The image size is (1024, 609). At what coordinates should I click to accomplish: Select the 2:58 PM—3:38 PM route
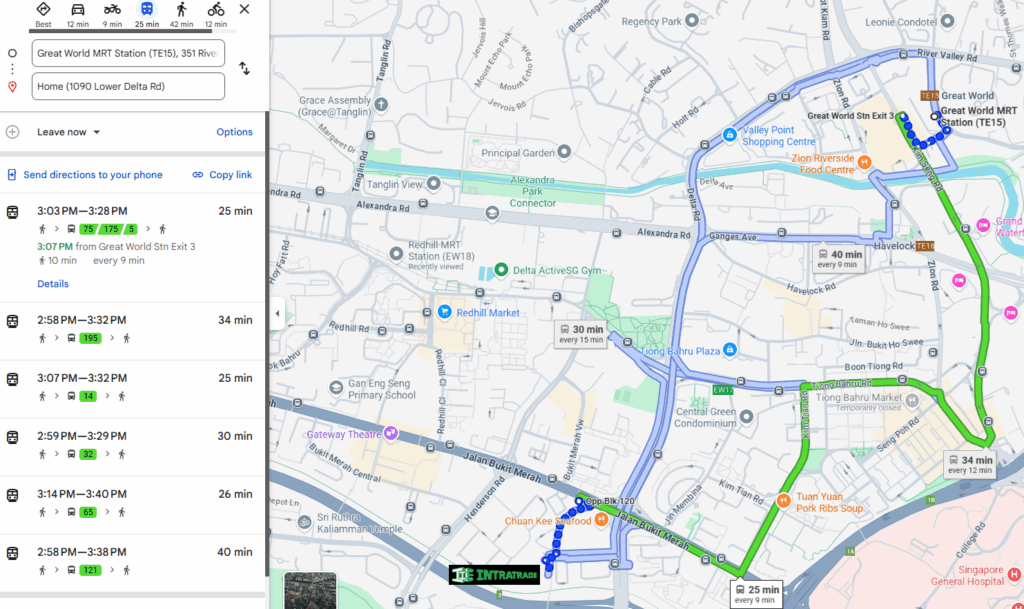pos(132,563)
